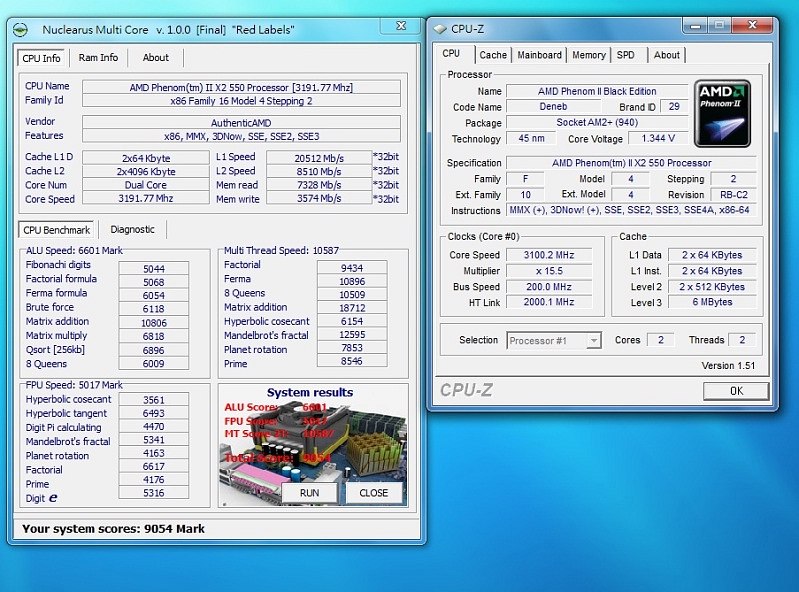
Task: Click the Fibonachi digits score 5044
Action: (x=153, y=268)
